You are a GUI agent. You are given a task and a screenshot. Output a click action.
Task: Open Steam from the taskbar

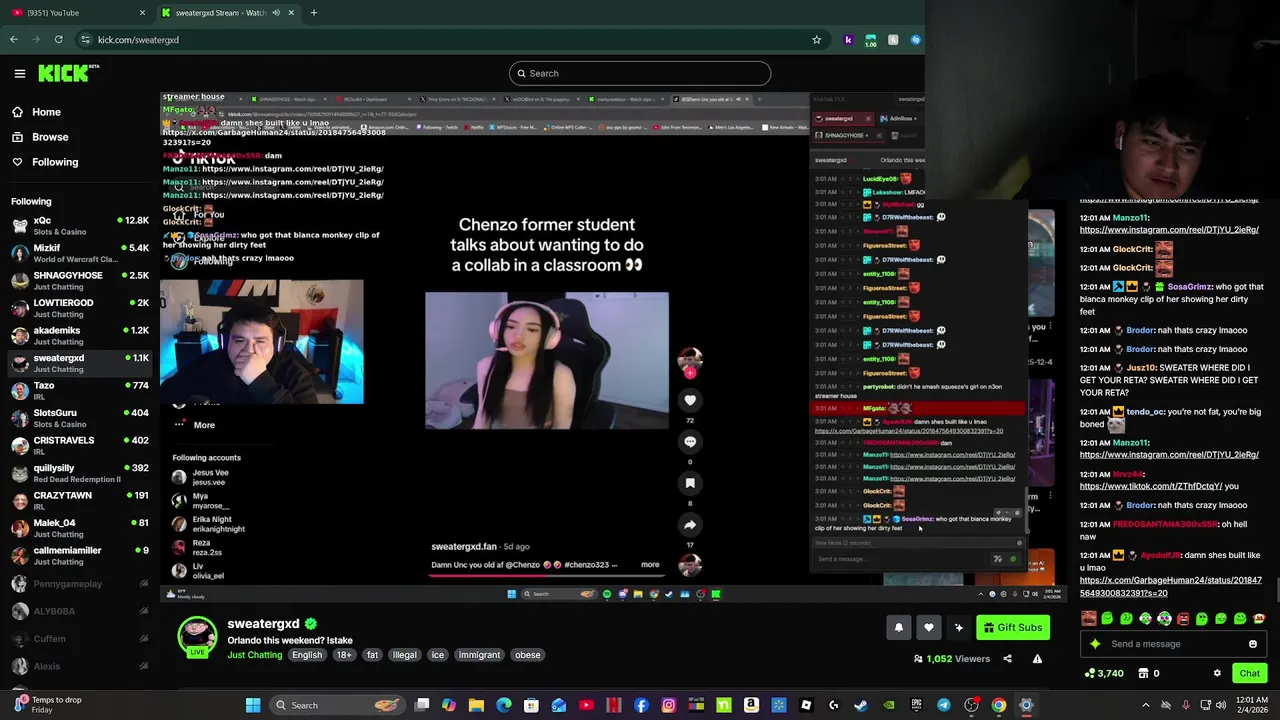pyautogui.click(x=861, y=706)
